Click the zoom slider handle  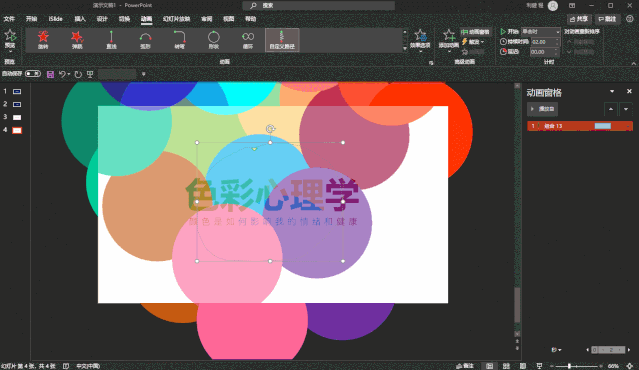click(569, 366)
